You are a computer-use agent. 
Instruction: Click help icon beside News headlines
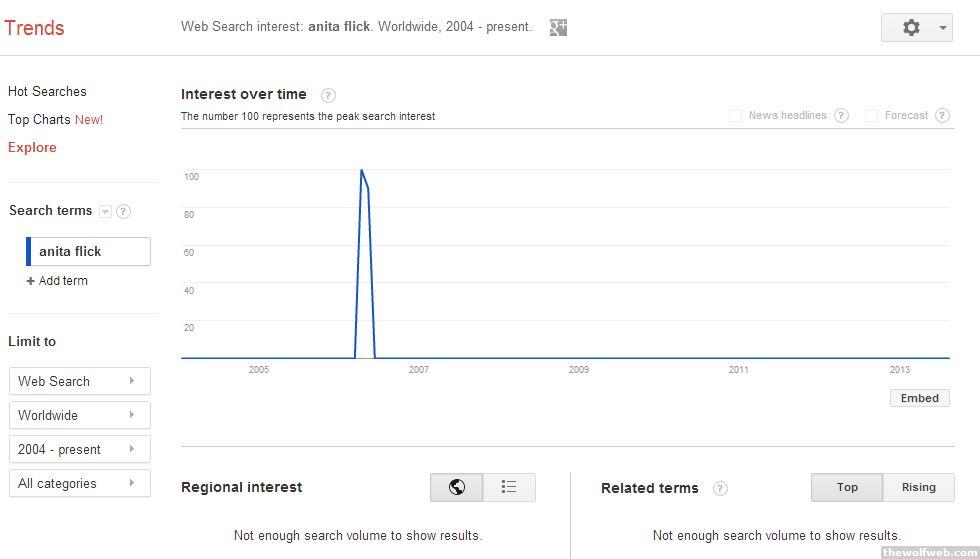point(841,115)
